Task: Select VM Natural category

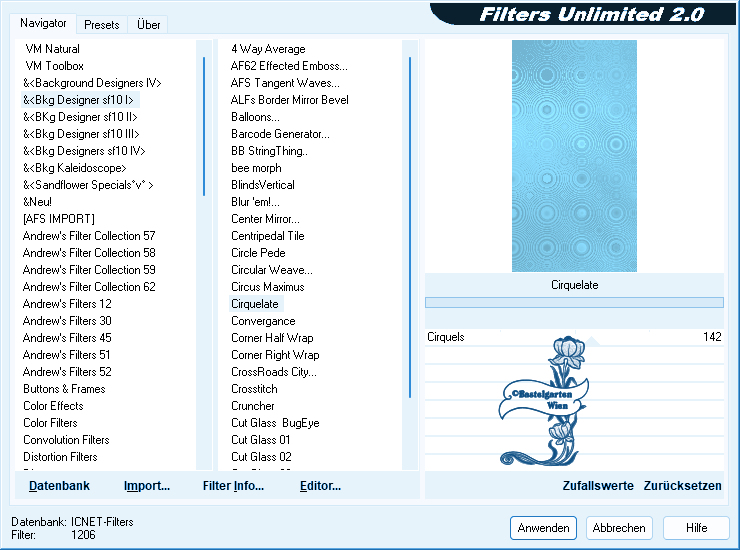Action: point(52,49)
